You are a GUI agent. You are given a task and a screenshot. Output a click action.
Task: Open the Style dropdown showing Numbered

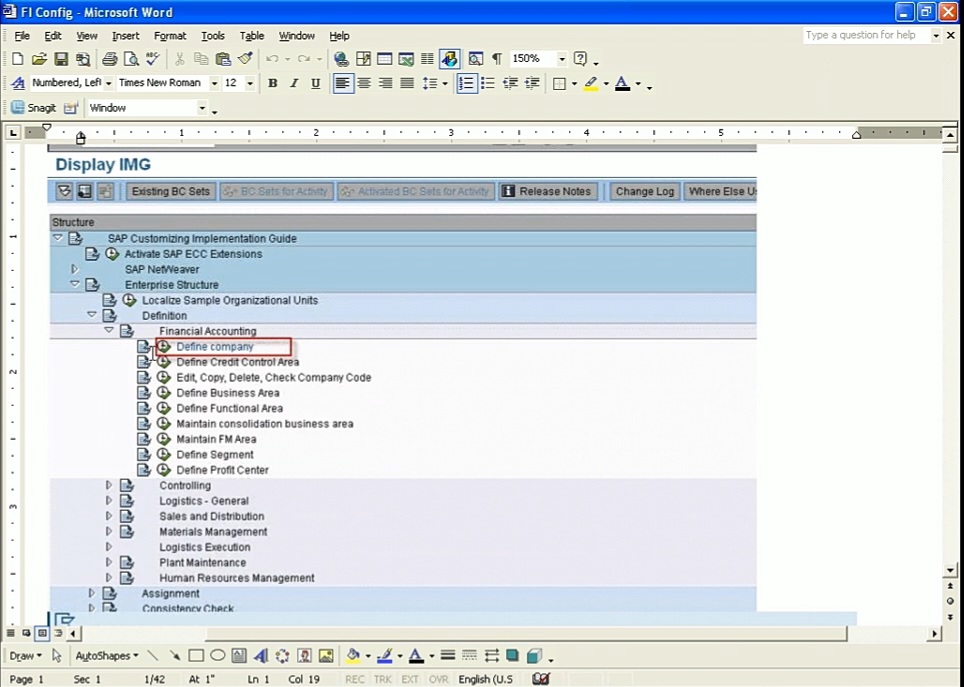coord(108,83)
